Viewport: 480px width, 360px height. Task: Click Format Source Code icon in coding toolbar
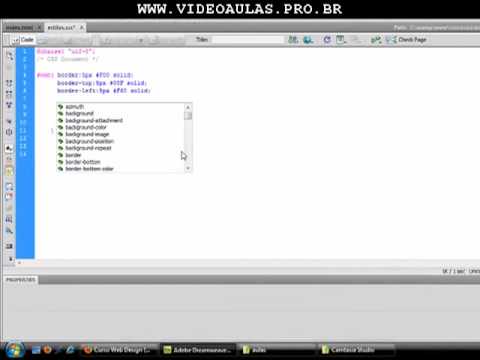pyautogui.click(x=9, y=246)
